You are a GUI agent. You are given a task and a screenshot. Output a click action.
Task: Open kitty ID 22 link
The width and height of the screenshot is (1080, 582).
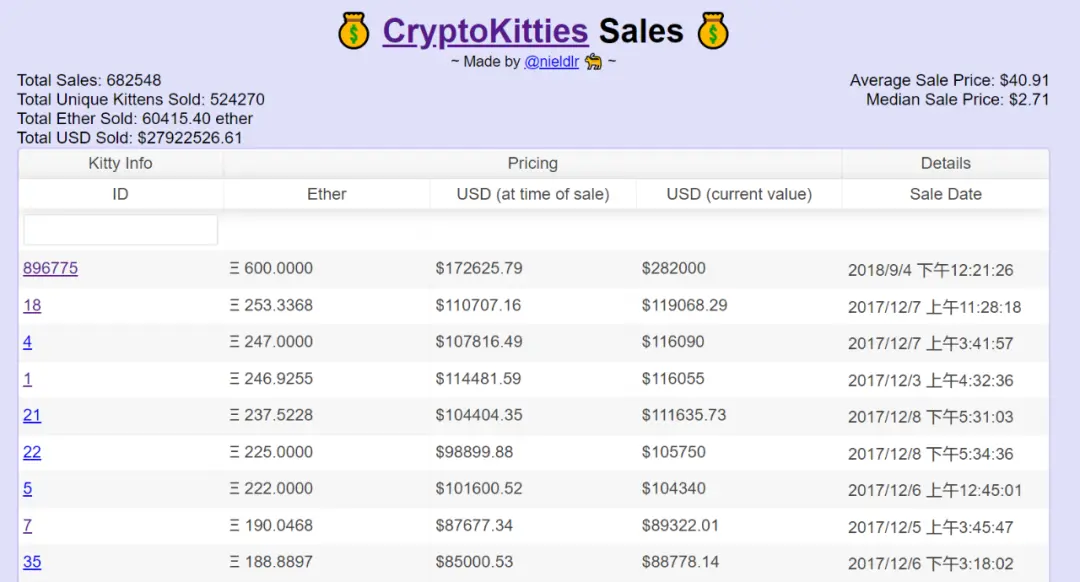[x=32, y=452]
